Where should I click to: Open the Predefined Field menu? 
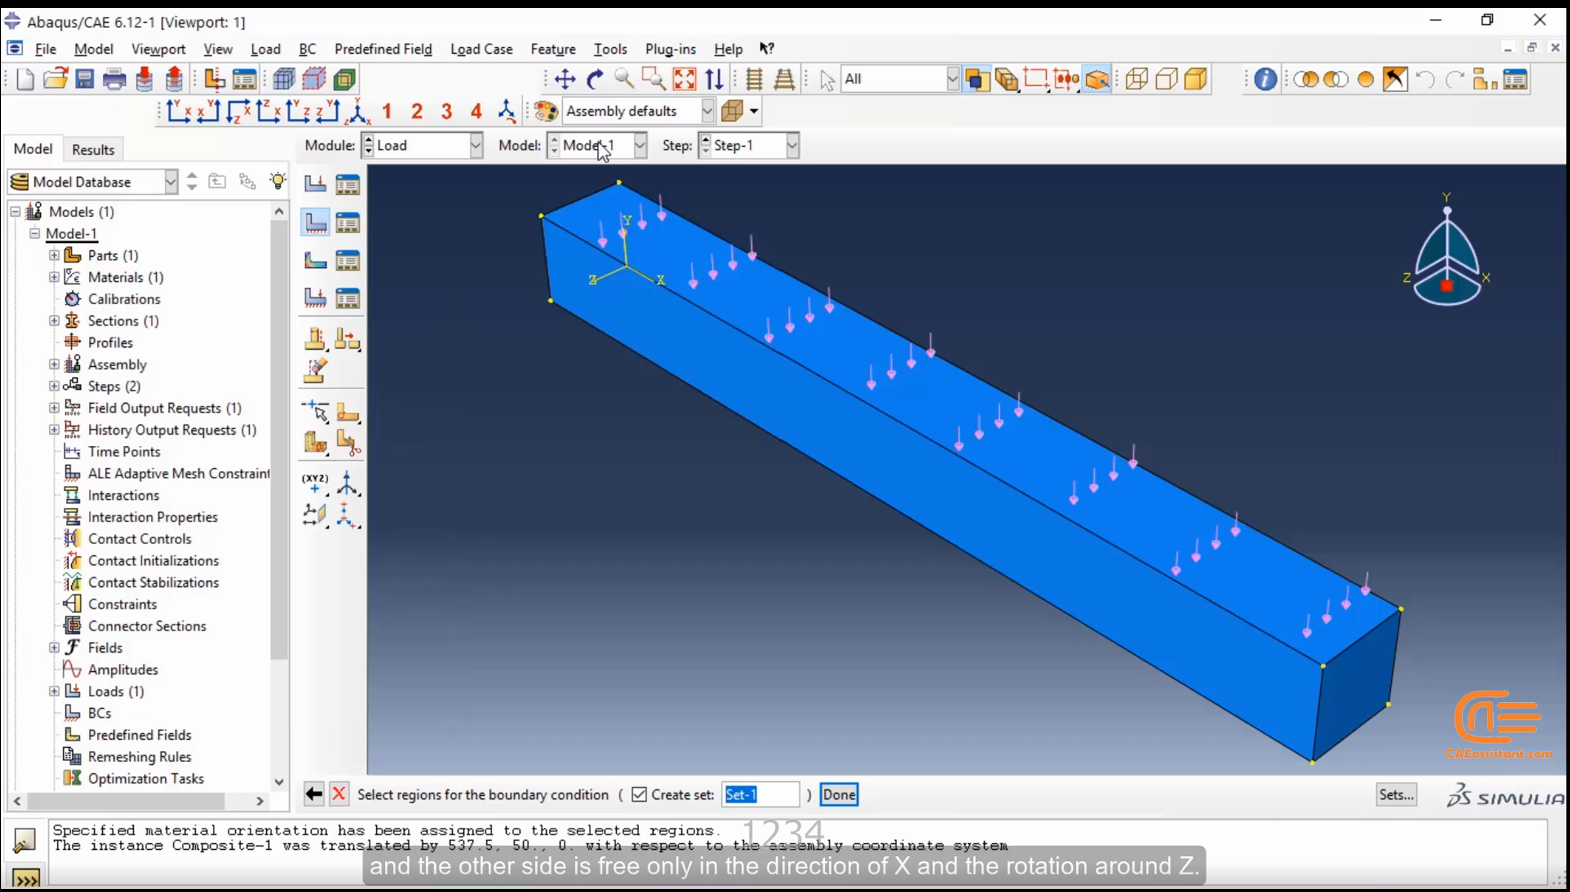tap(383, 48)
